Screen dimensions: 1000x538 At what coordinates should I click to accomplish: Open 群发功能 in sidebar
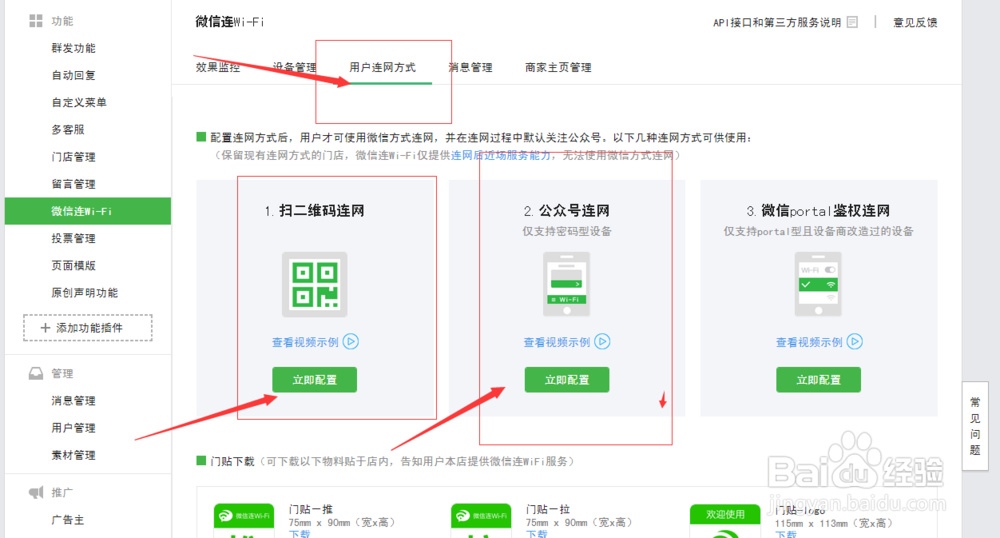pos(73,48)
